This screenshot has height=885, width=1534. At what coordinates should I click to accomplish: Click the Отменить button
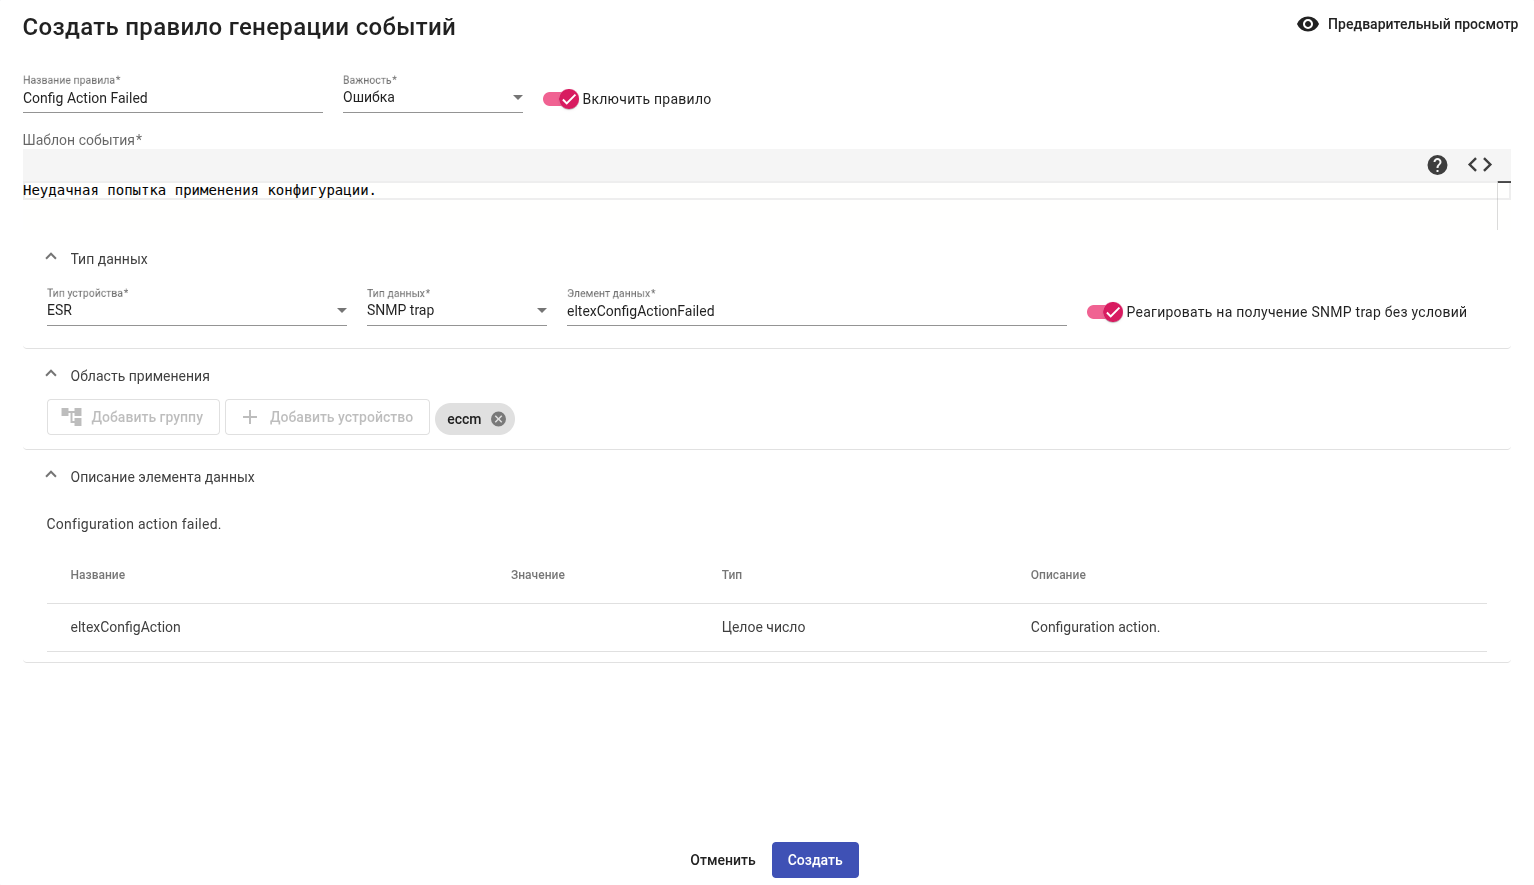(x=722, y=860)
